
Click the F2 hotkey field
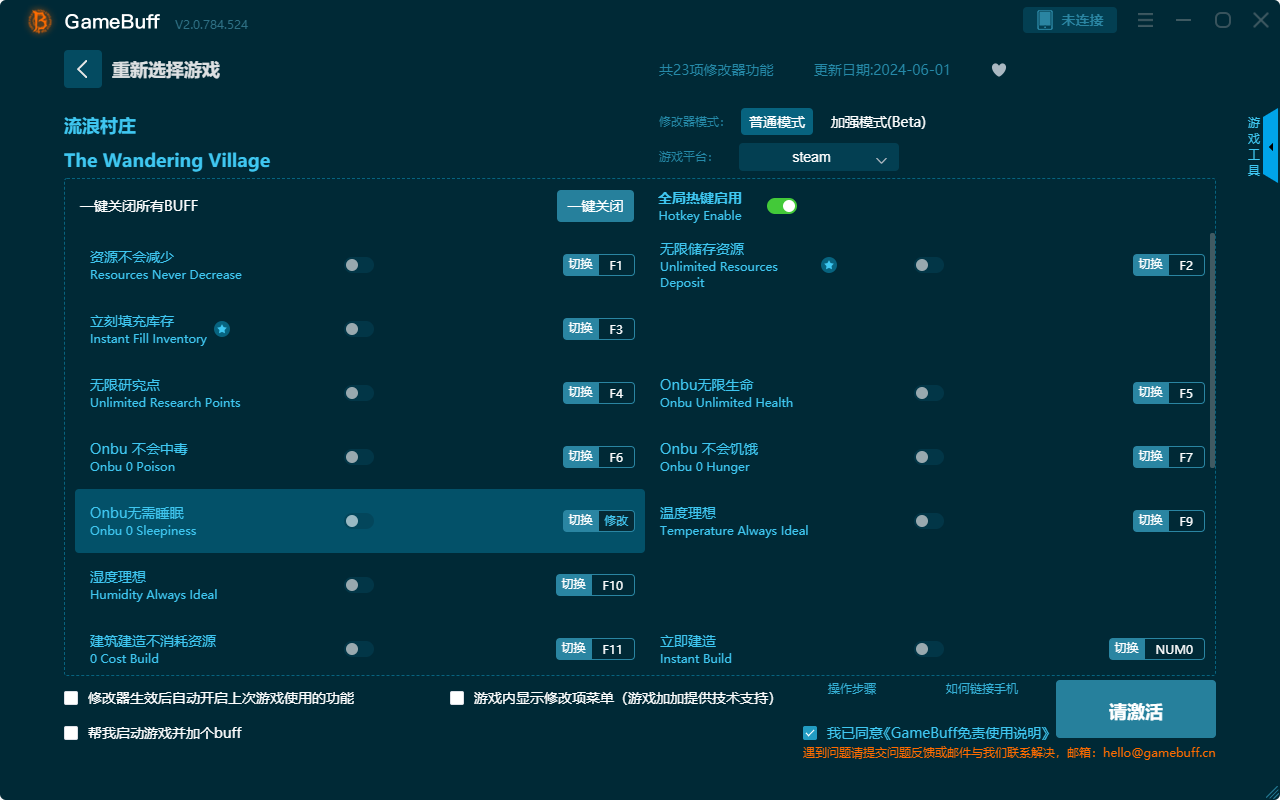coord(1186,265)
